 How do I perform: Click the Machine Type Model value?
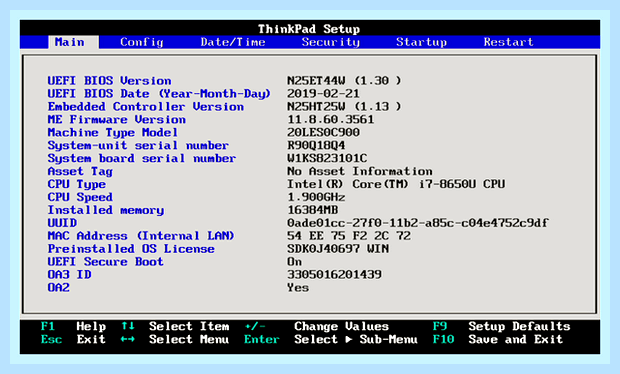323,132
